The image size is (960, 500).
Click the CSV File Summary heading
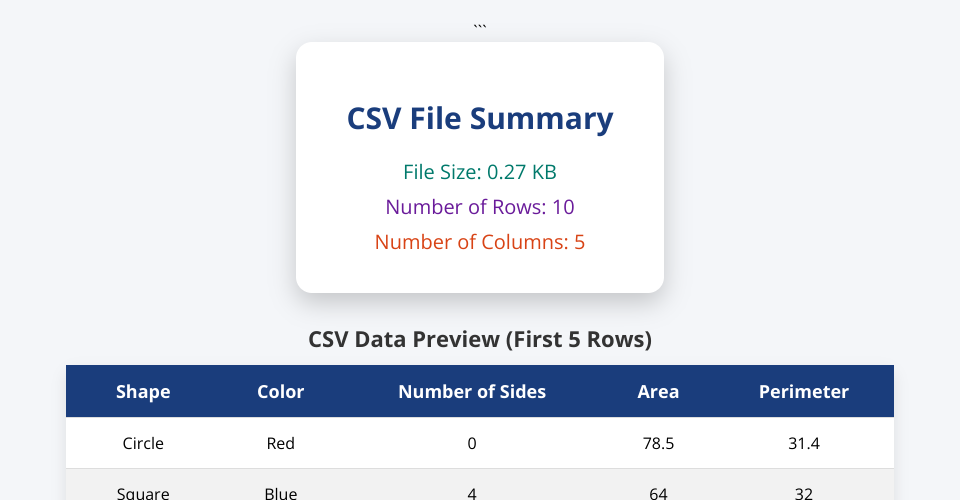480,119
